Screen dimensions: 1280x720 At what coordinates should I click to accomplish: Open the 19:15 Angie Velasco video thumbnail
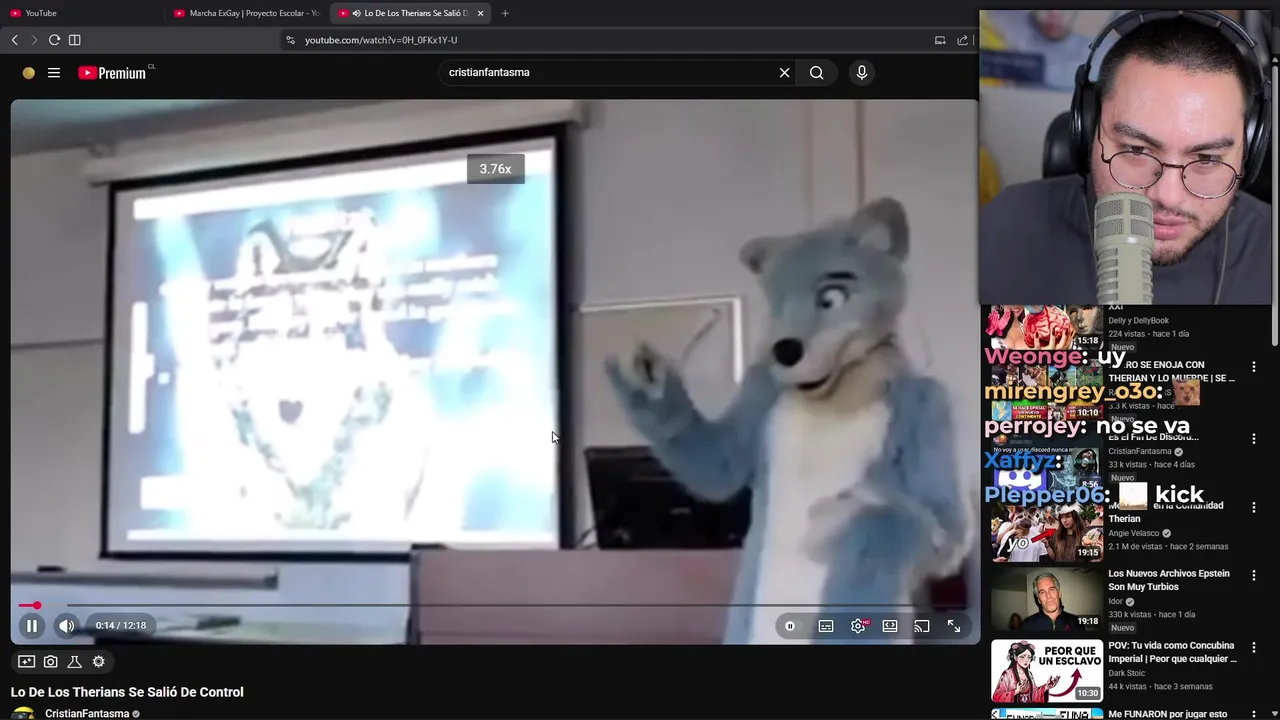[1046, 530]
